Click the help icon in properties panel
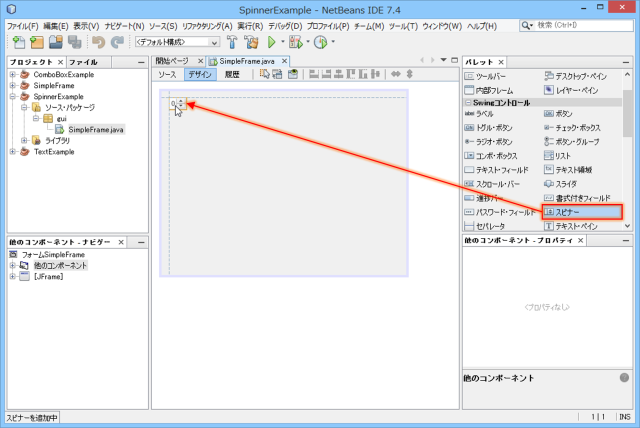Image resolution: width=640 pixels, height=428 pixels. point(624,378)
